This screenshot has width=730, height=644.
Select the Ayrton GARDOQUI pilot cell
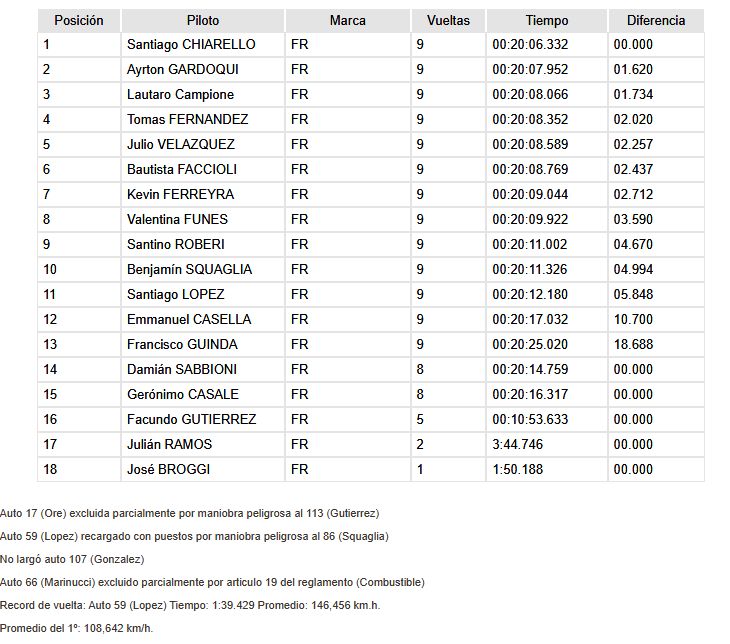pos(203,69)
